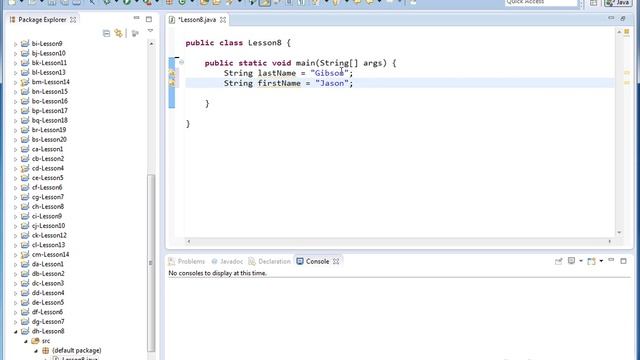Image resolution: width=640 pixels, height=360 pixels.
Task: Click the dc-Lesson3 project folder icon
Action: [25, 283]
